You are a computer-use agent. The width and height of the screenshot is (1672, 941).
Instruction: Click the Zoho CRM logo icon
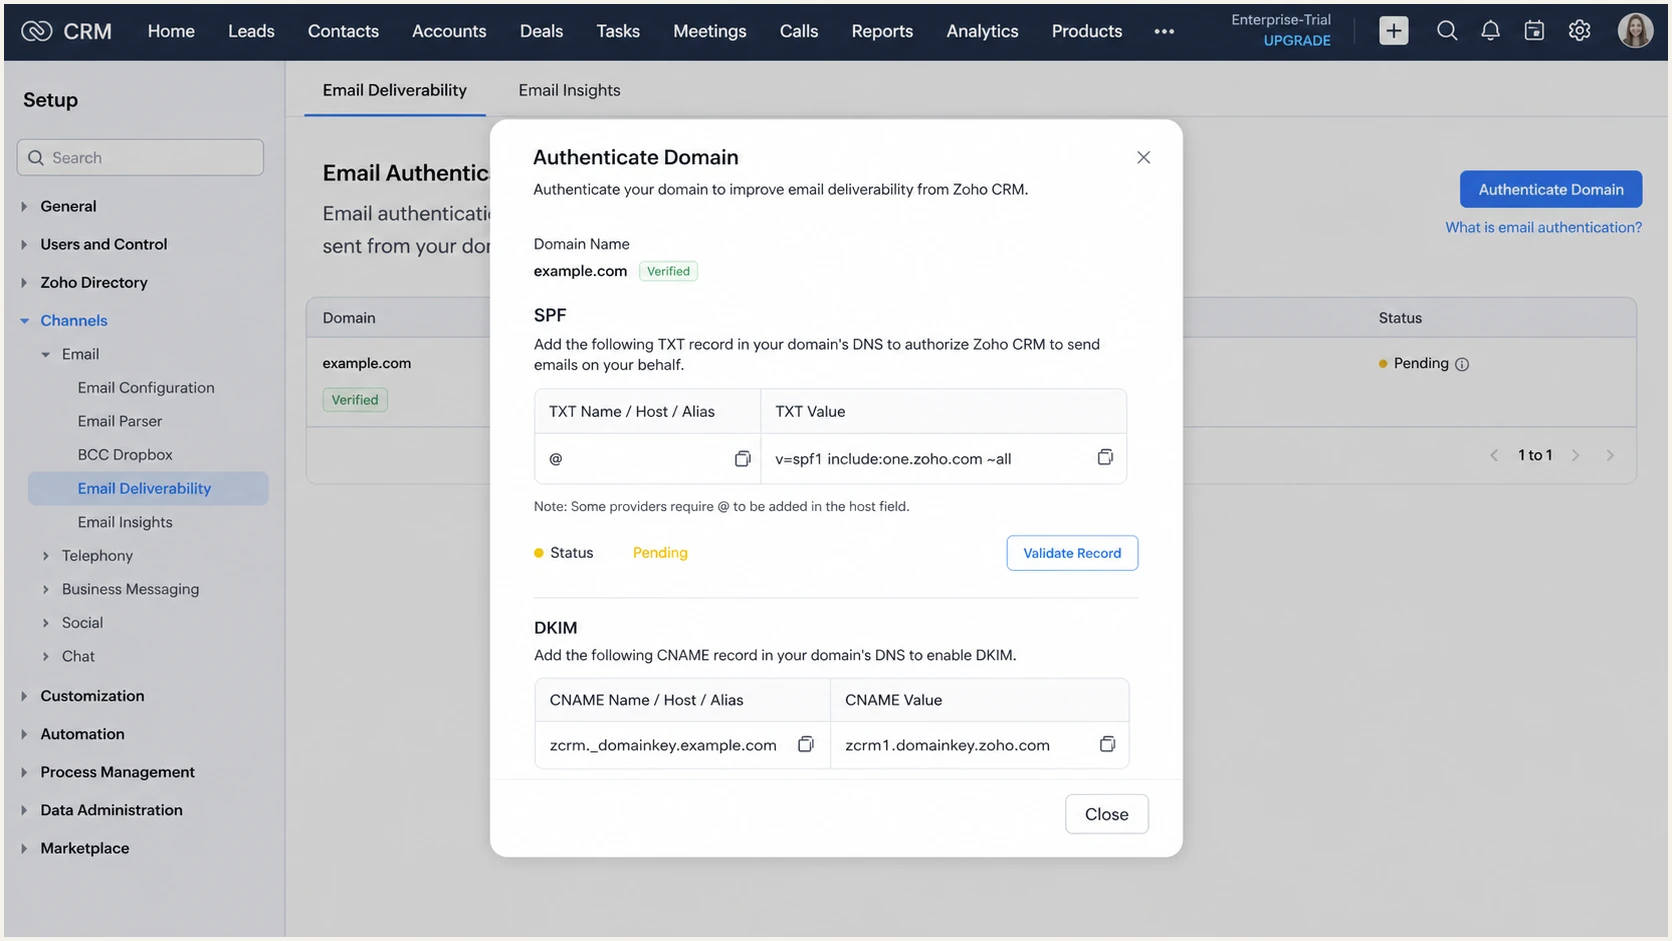[x=36, y=31]
